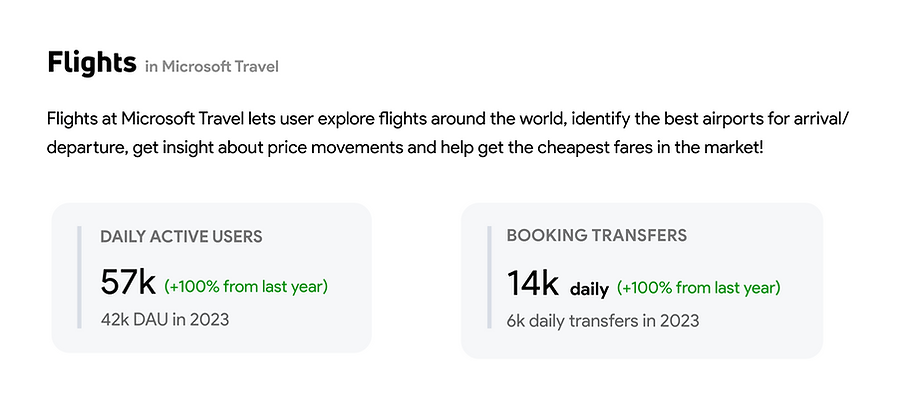Select the 'in Microsoft Travel' subtitle
922x402 pixels.
[212, 66]
